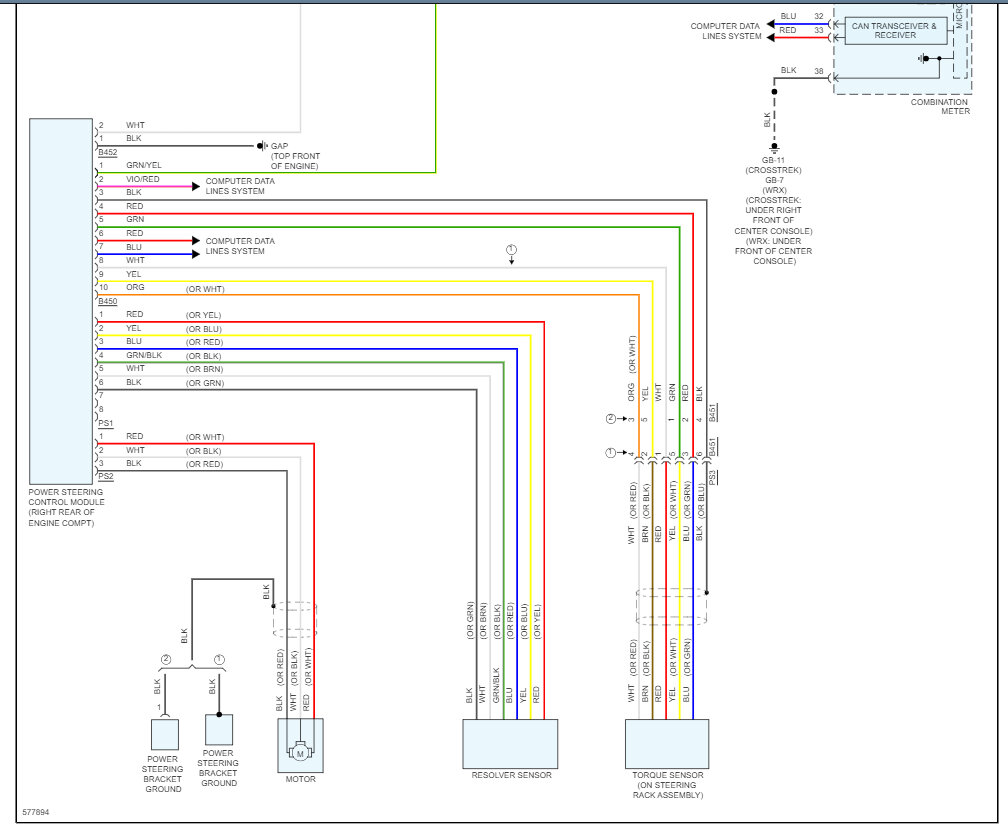Click the PS3 connector label

pos(712,477)
